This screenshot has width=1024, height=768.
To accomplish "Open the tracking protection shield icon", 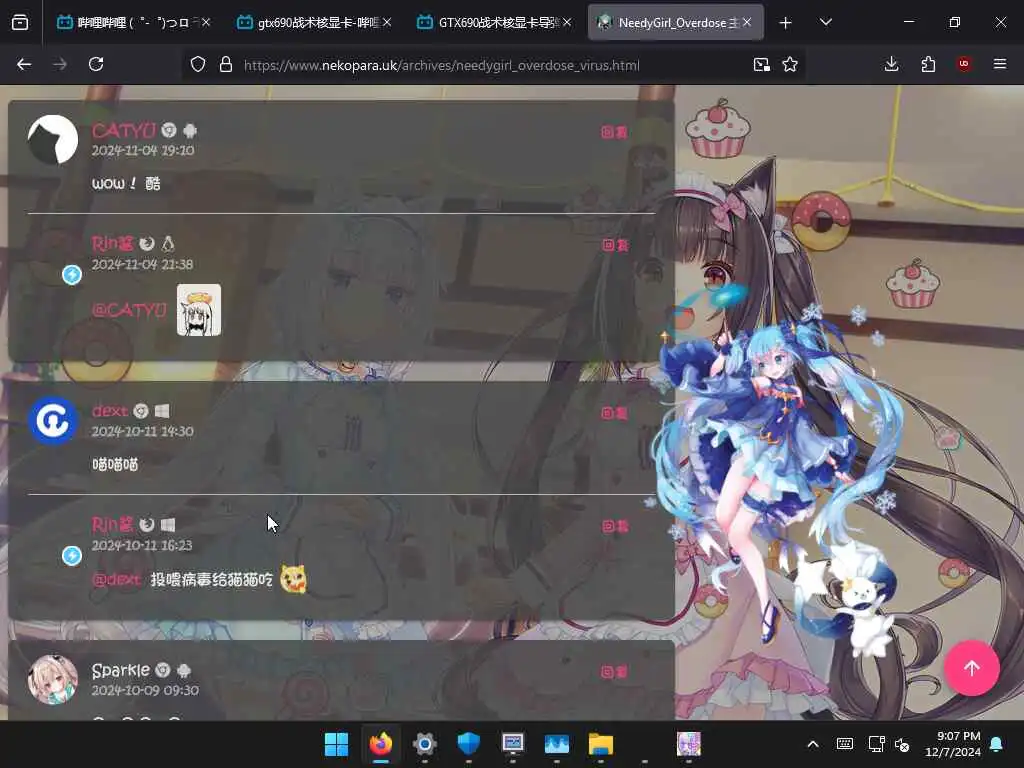I will [198, 65].
